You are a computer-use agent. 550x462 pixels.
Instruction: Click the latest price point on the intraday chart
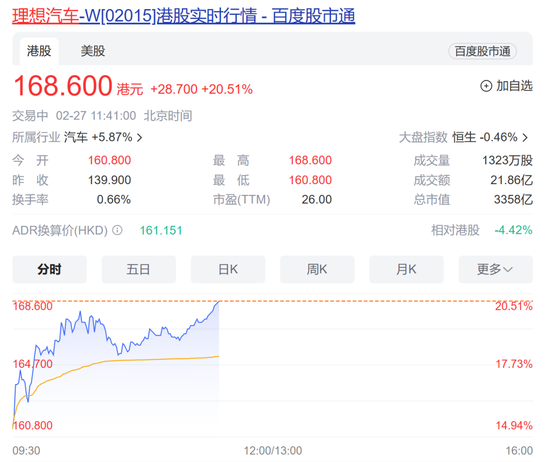[x=219, y=302]
